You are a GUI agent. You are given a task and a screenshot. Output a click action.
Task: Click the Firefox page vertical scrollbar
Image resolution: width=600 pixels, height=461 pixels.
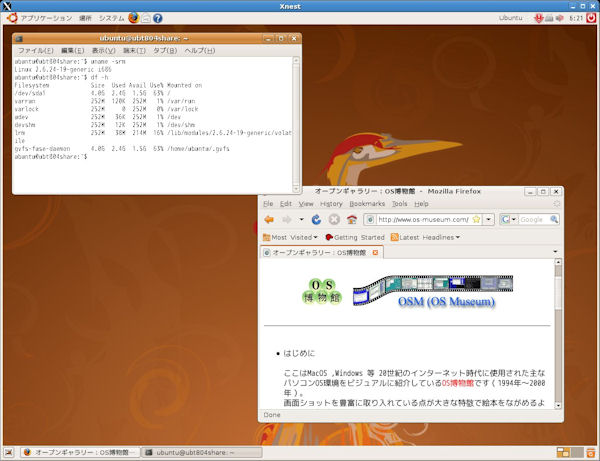558,334
